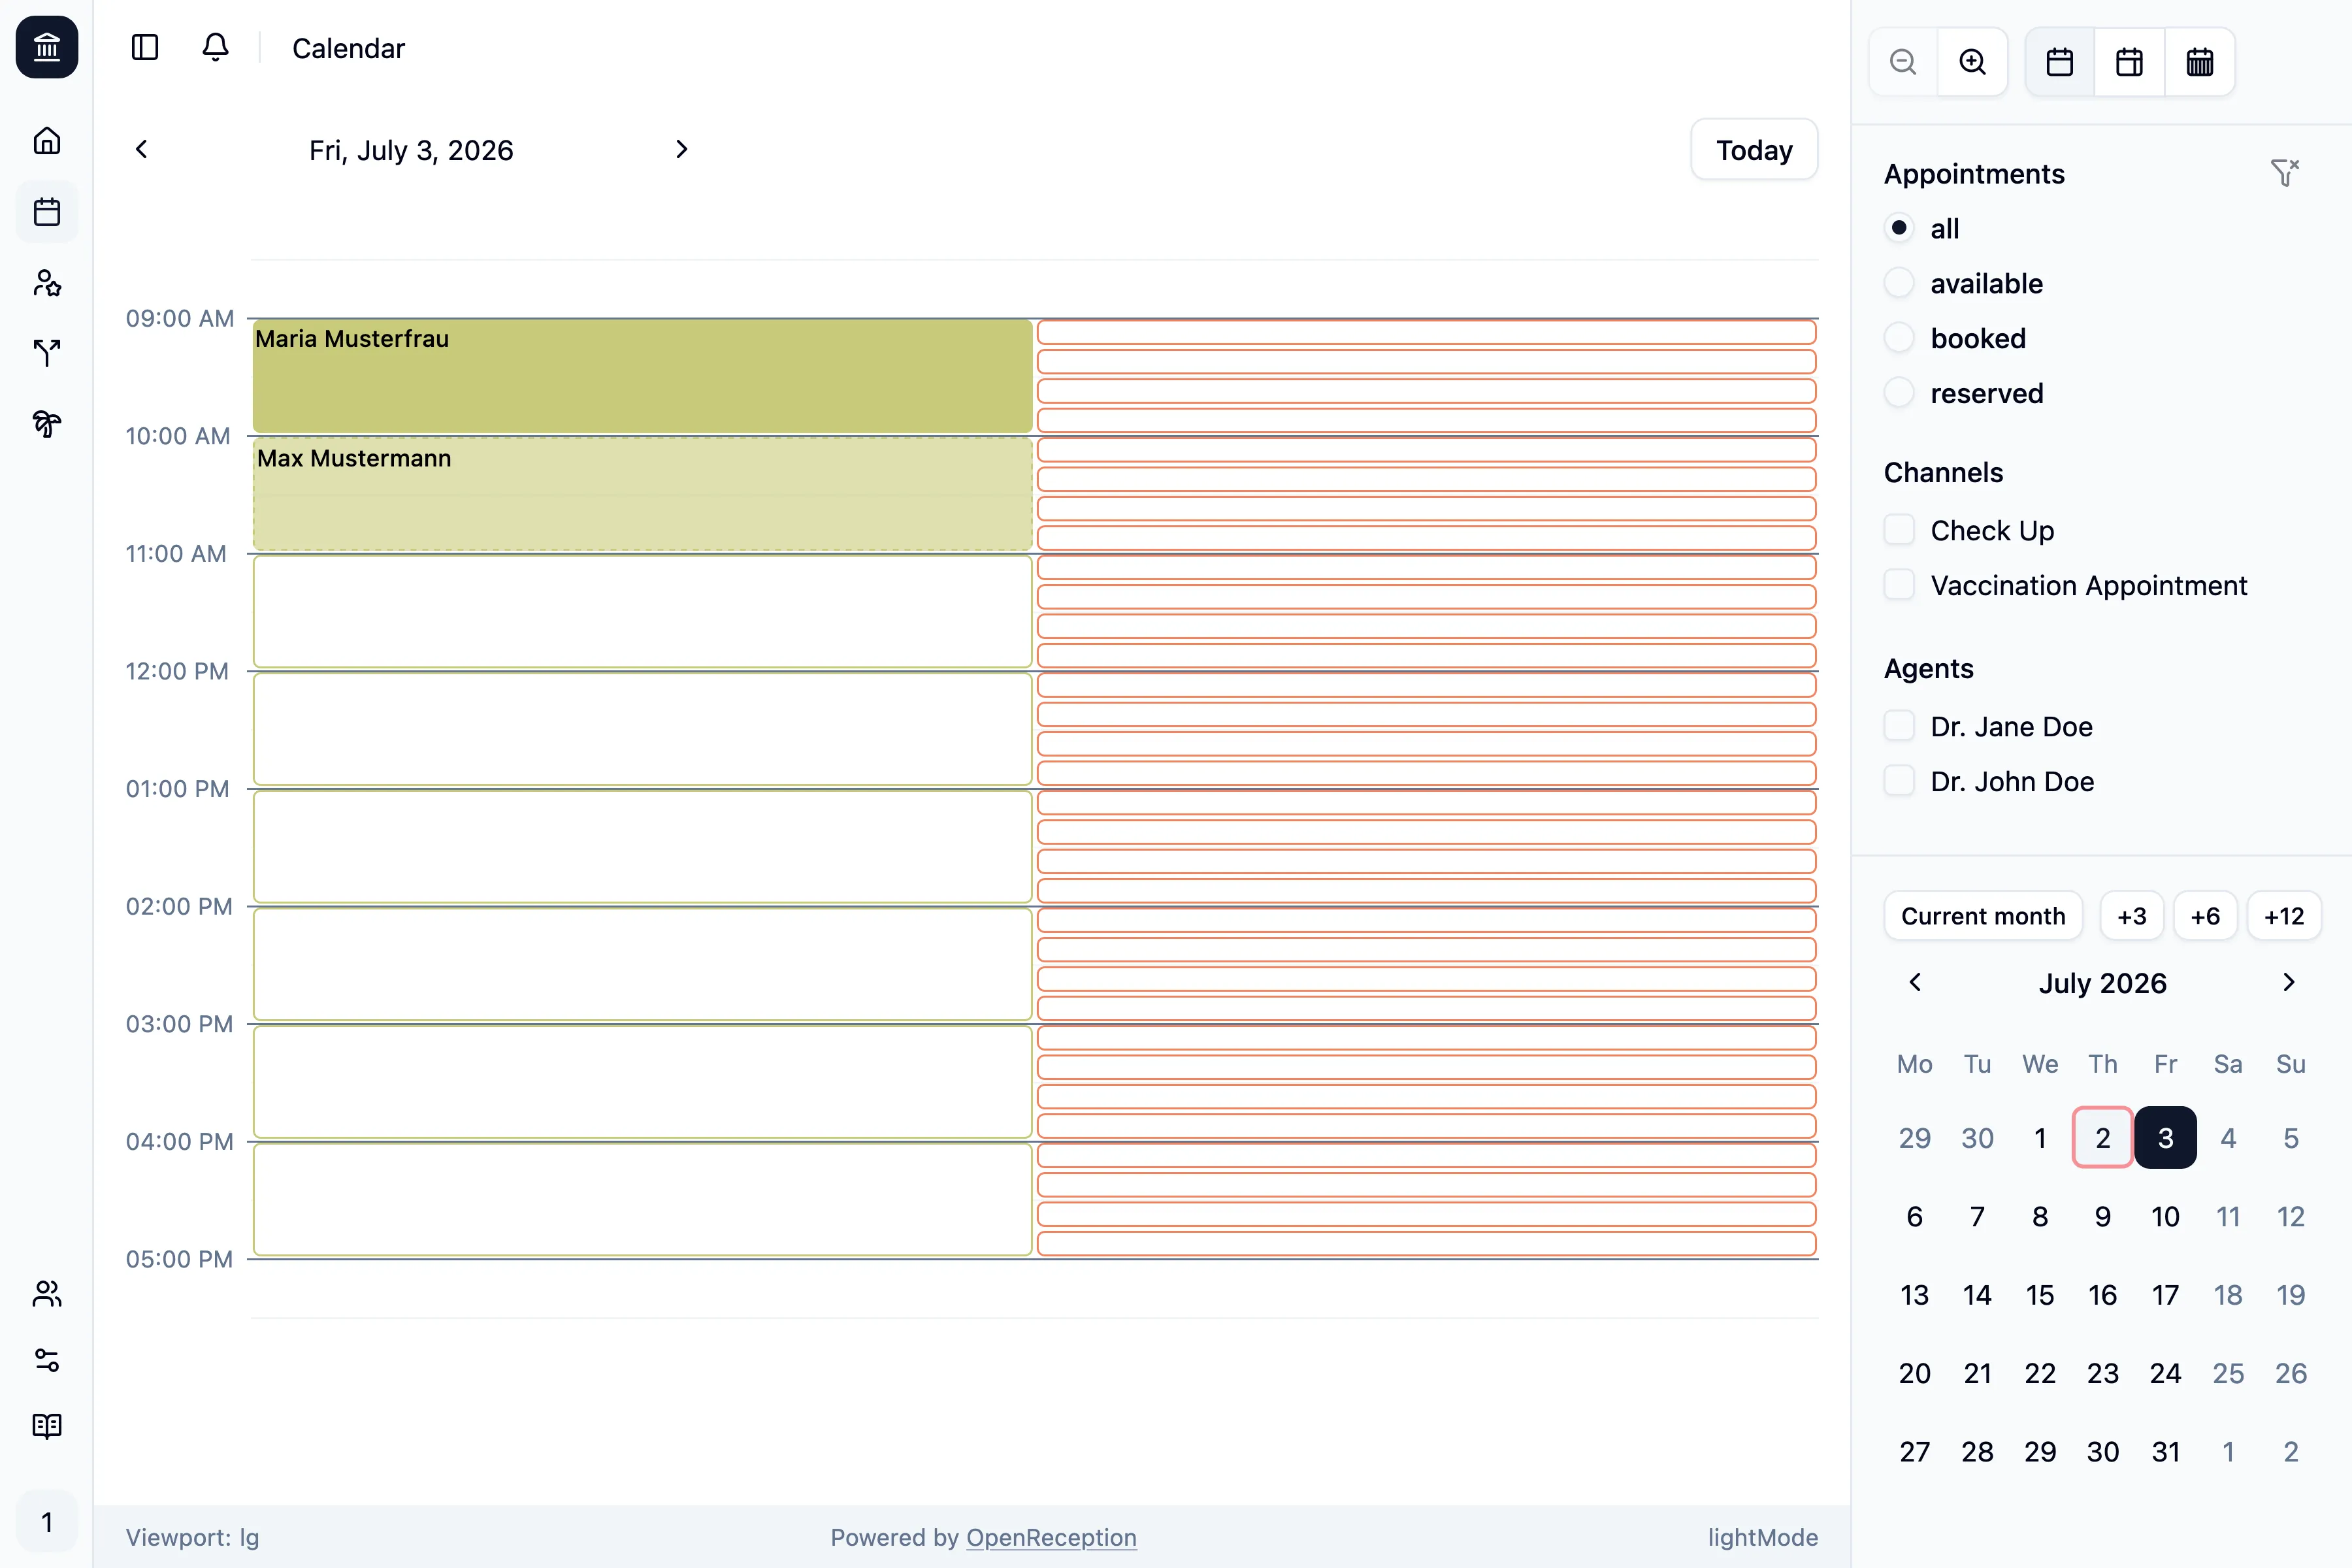Click the Today button
The height and width of the screenshot is (1568, 2352).
[x=1754, y=150]
